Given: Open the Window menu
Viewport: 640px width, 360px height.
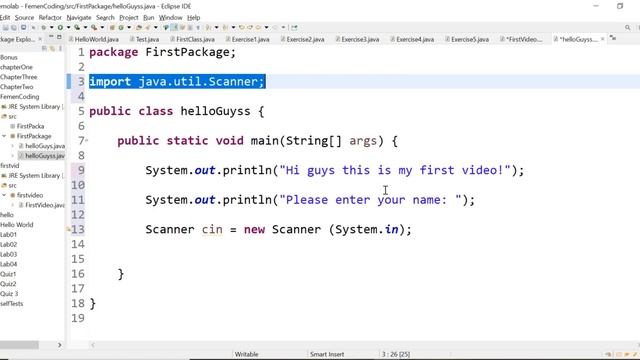Looking at the screenshot, I should coord(170,18).
